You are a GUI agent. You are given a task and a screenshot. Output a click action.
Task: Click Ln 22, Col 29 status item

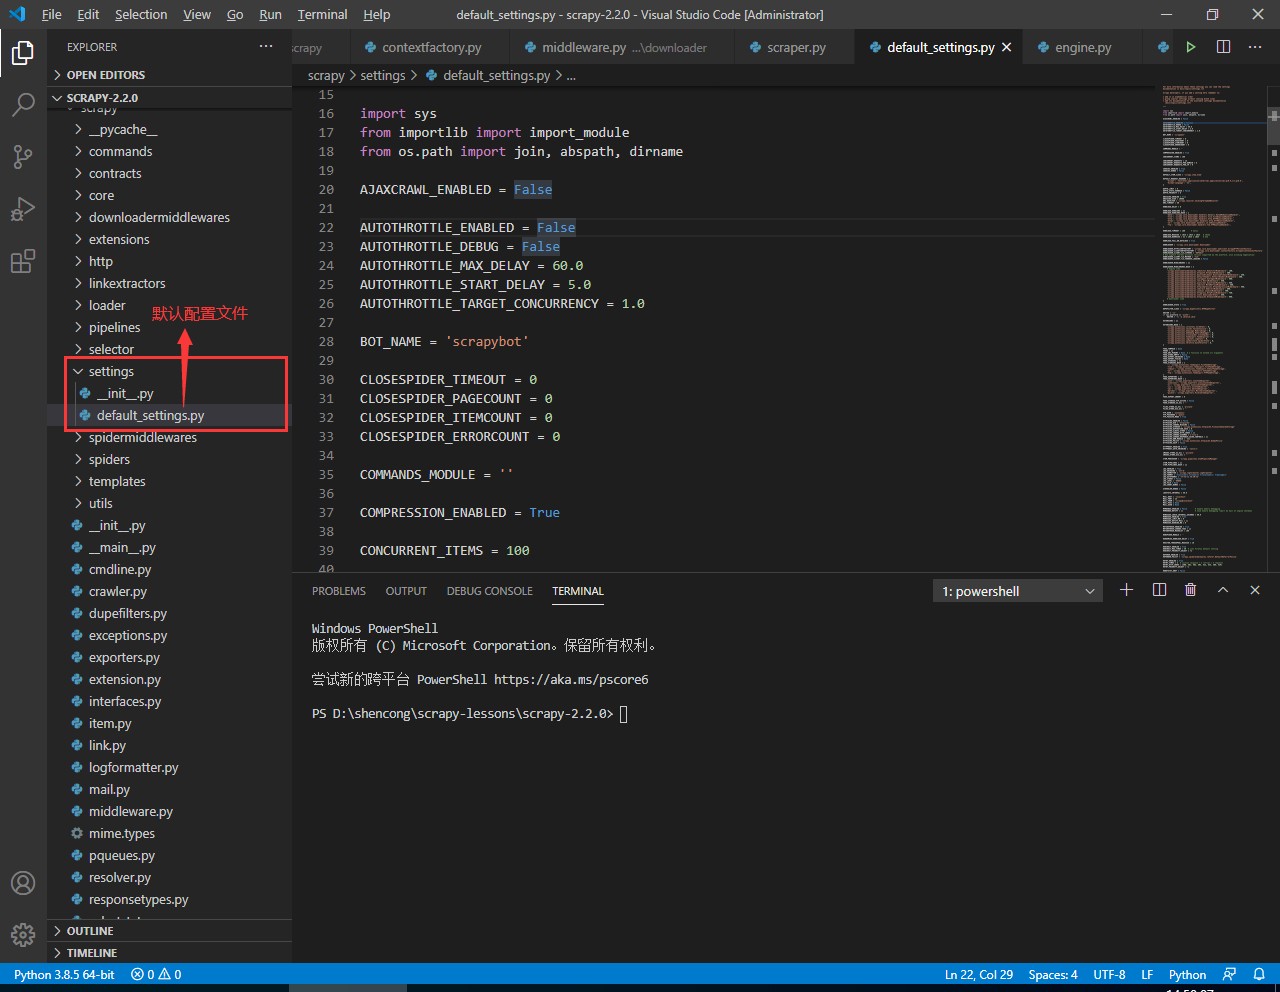(979, 974)
